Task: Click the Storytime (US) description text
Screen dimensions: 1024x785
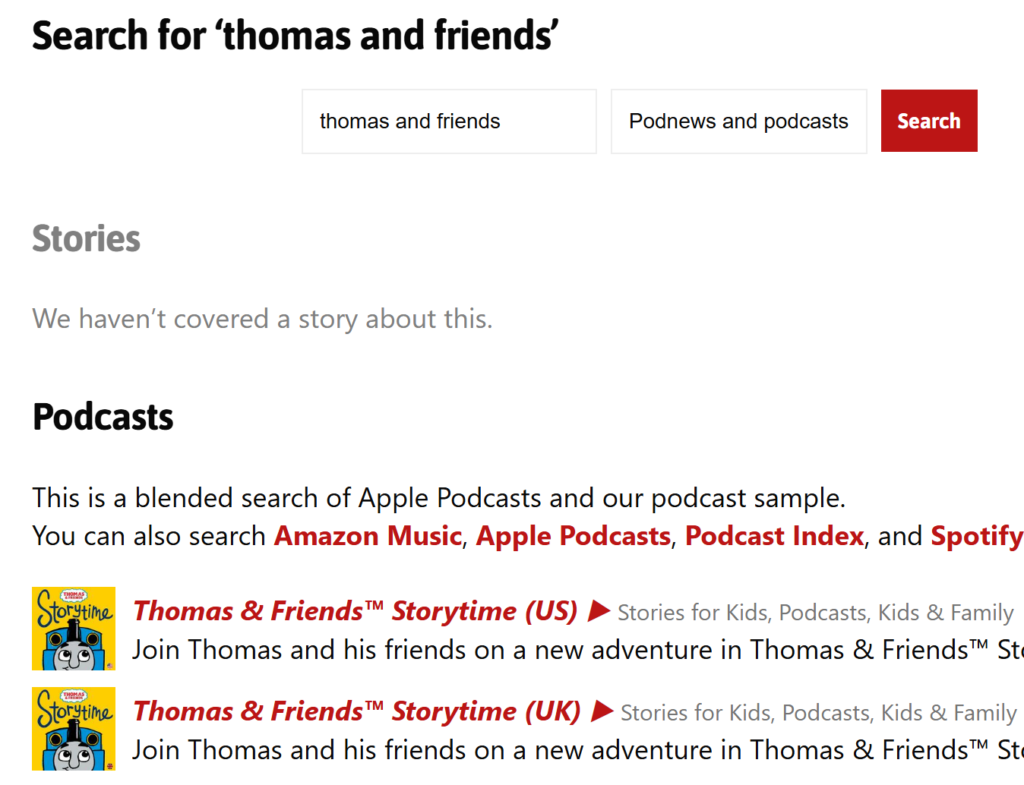Action: [x=578, y=650]
